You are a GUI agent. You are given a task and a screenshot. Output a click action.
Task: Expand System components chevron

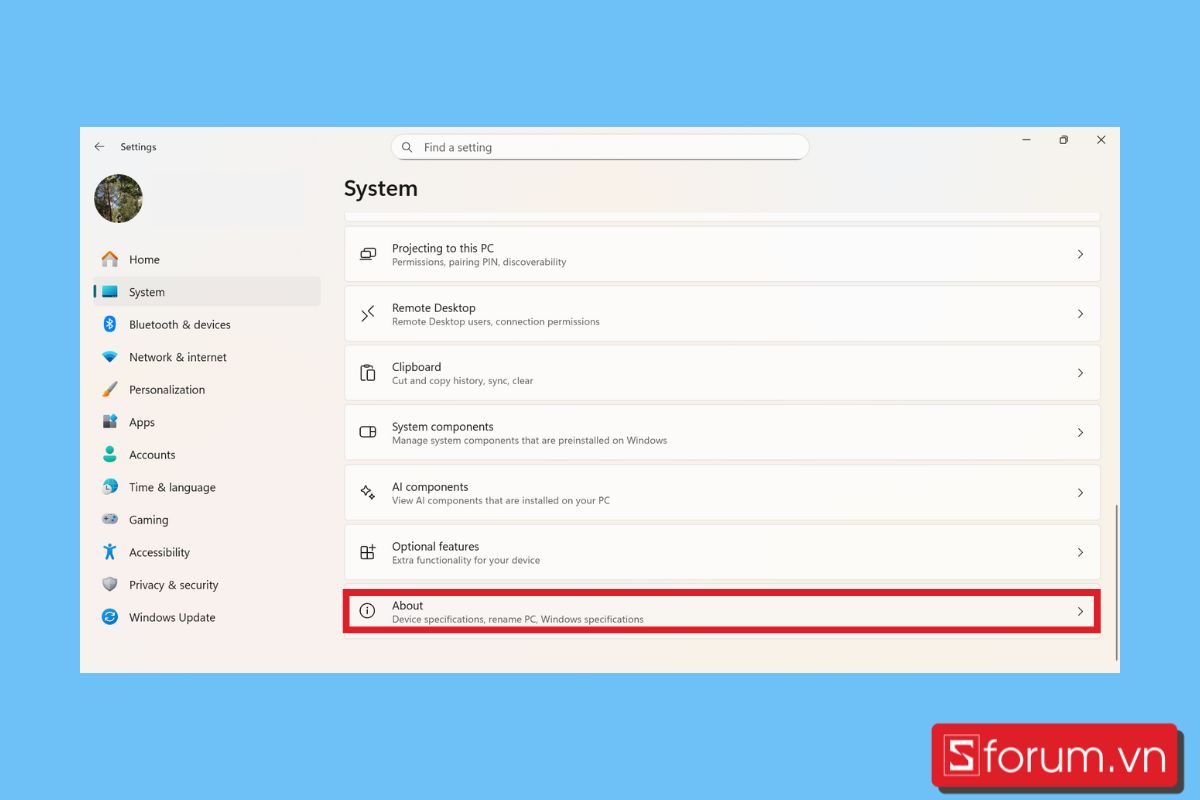1080,433
